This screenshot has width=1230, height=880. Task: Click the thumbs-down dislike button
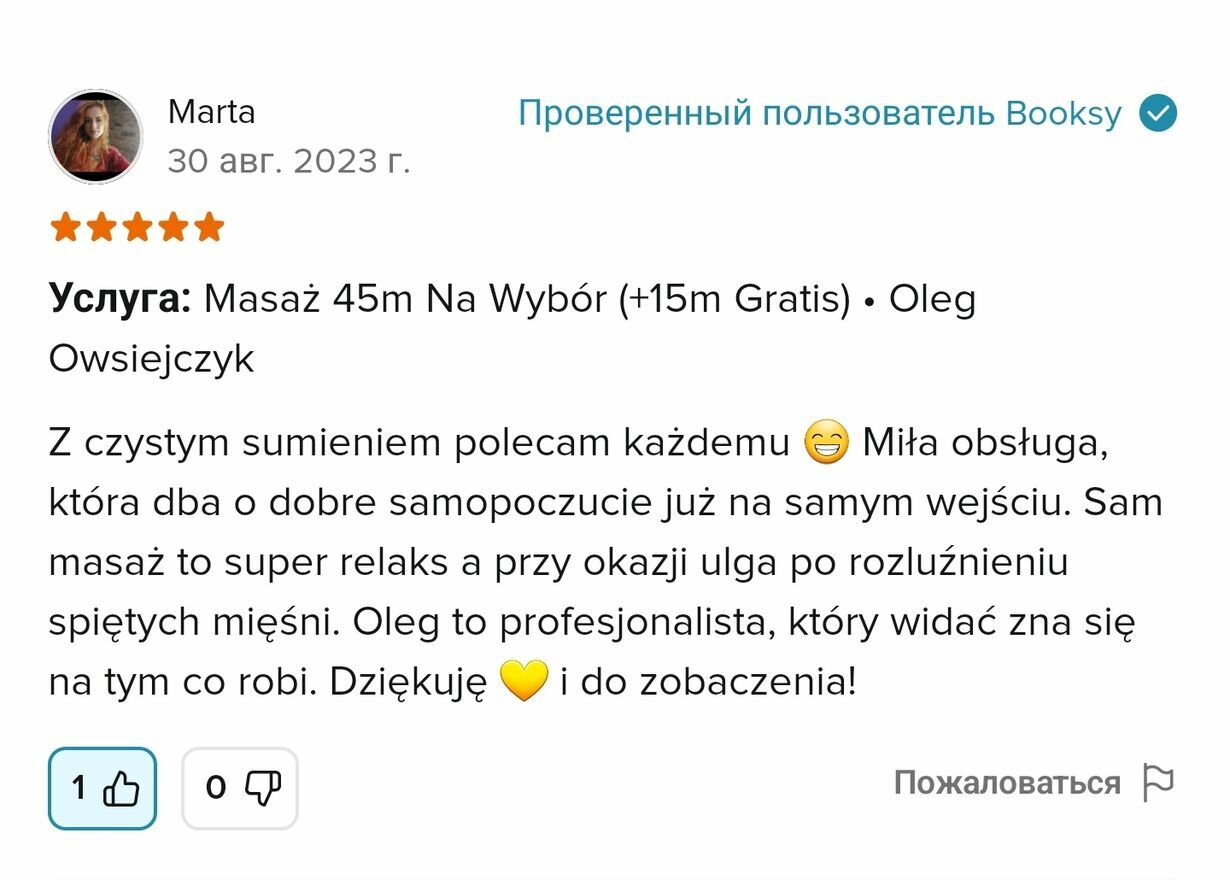[240, 789]
